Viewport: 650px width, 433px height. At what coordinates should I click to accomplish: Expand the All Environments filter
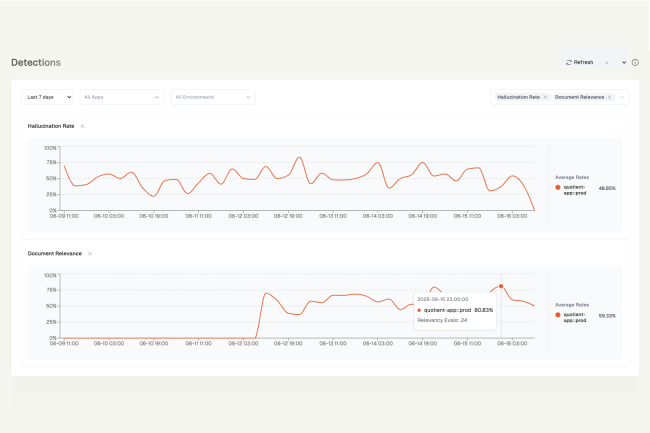tap(213, 97)
